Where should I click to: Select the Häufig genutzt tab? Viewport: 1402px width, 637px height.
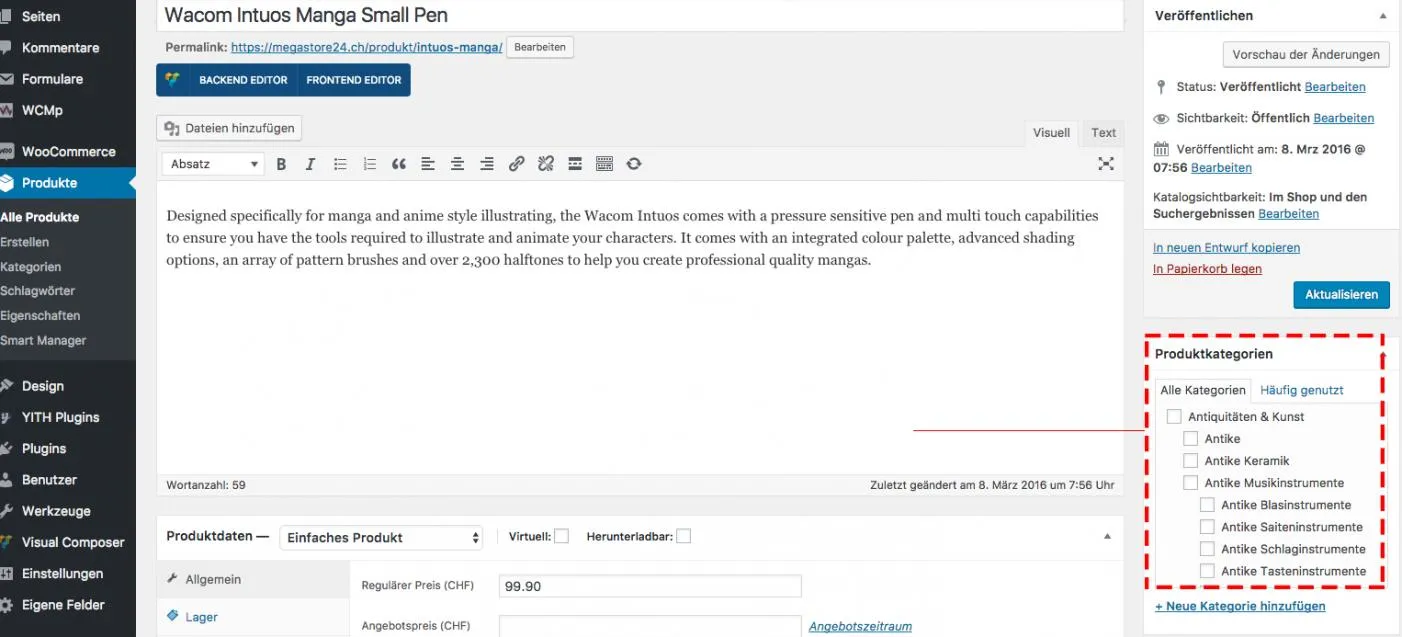pyautogui.click(x=1302, y=391)
